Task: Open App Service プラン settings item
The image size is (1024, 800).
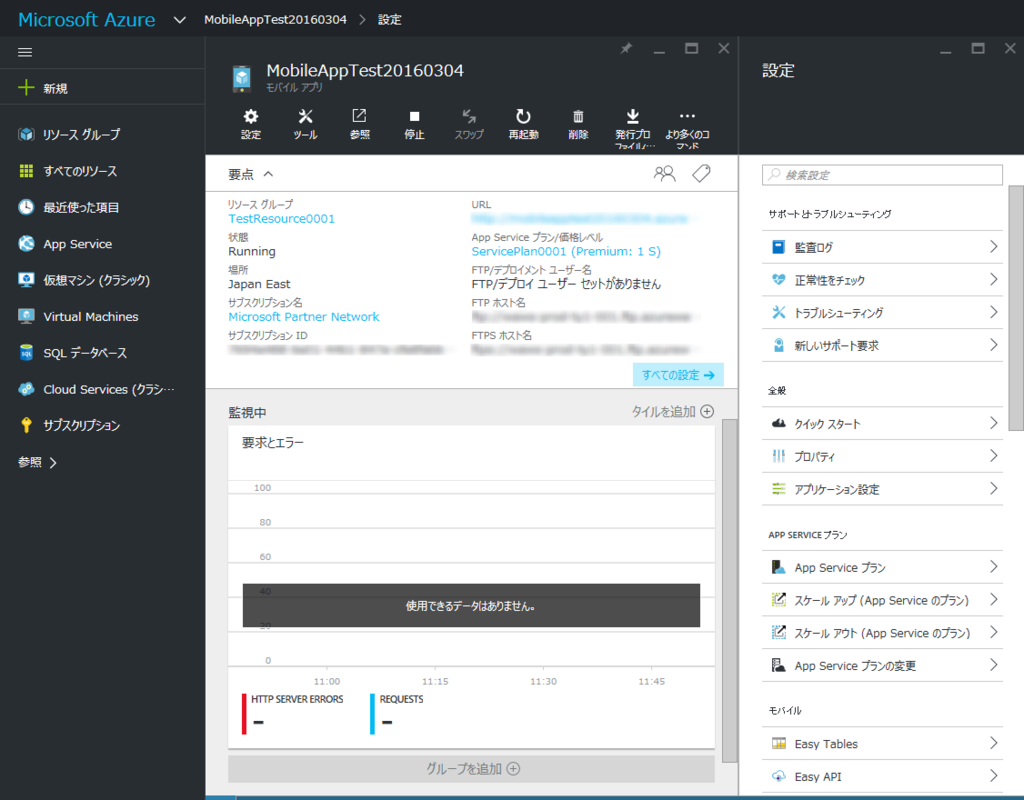Action: 882,567
